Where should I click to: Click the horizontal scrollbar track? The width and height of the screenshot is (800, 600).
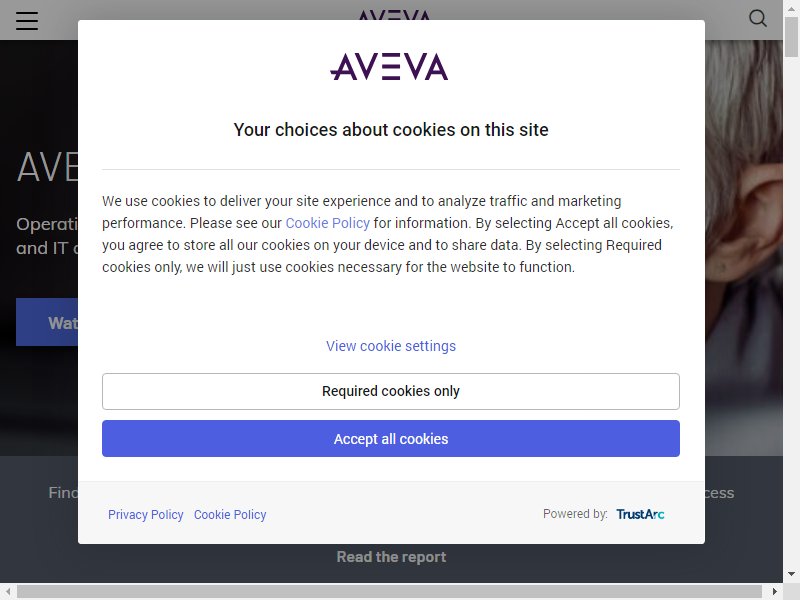coord(389,591)
